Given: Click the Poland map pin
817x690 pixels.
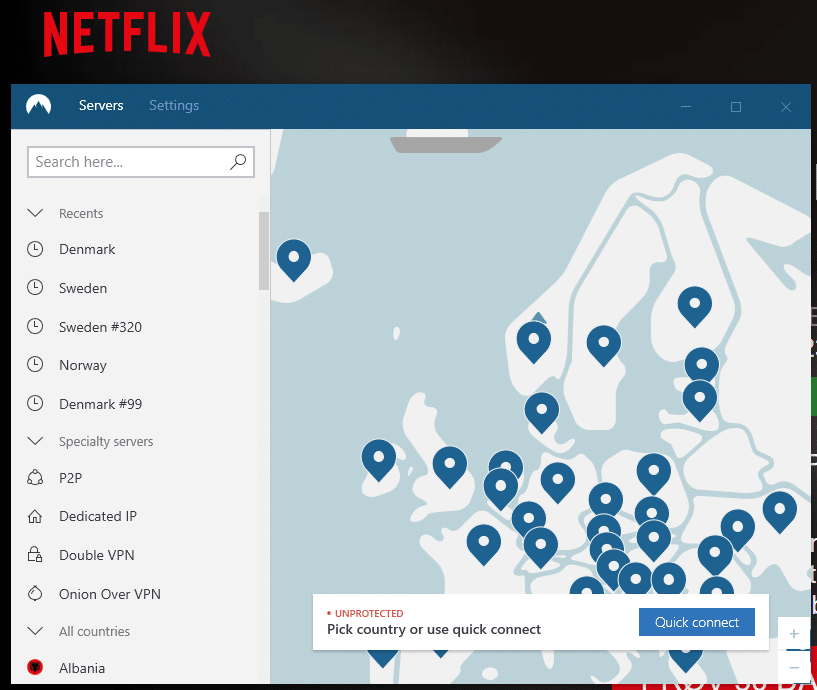Looking at the screenshot, I should pos(653,474).
